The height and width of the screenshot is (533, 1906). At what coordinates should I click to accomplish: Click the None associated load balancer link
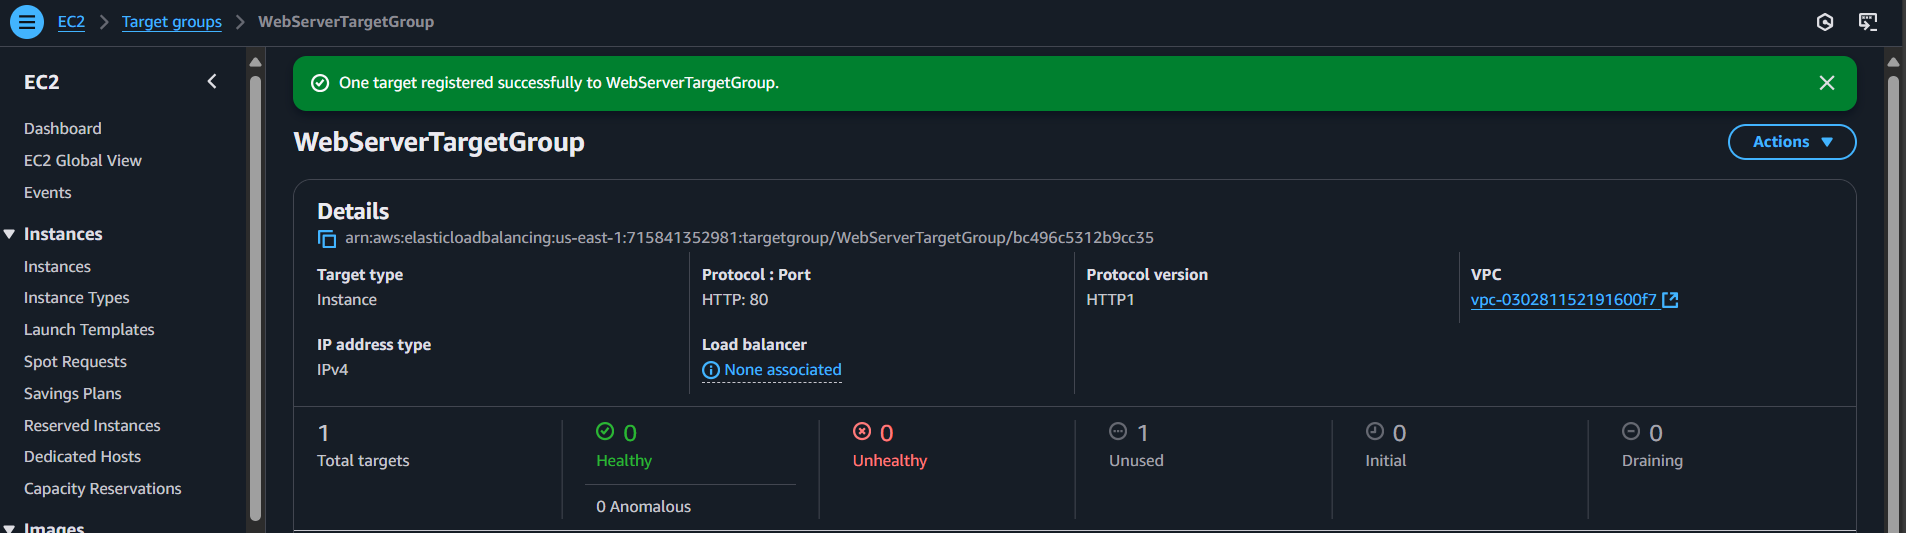pos(783,370)
